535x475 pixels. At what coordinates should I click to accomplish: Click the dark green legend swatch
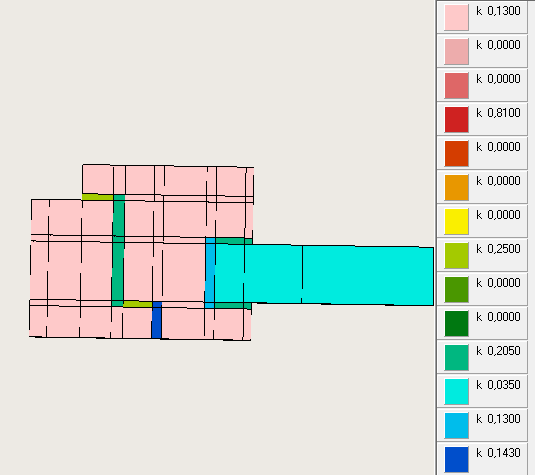456,323
